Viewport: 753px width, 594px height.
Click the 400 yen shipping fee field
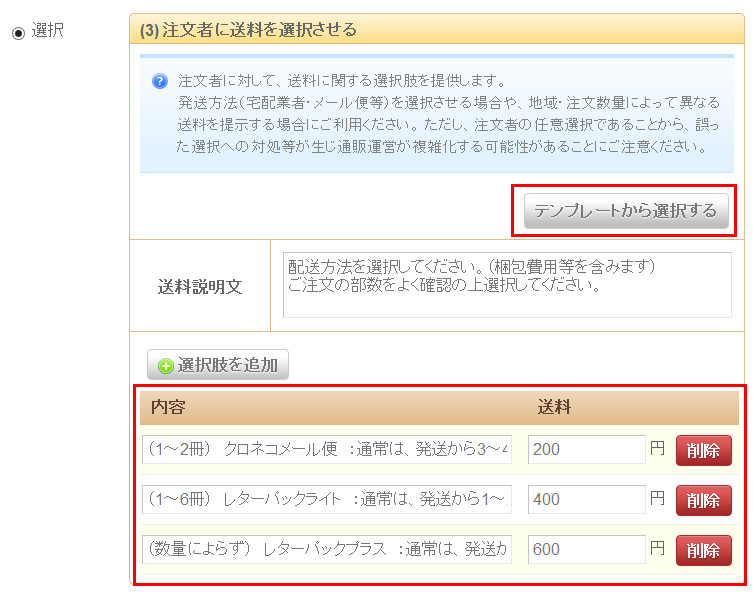(x=586, y=499)
